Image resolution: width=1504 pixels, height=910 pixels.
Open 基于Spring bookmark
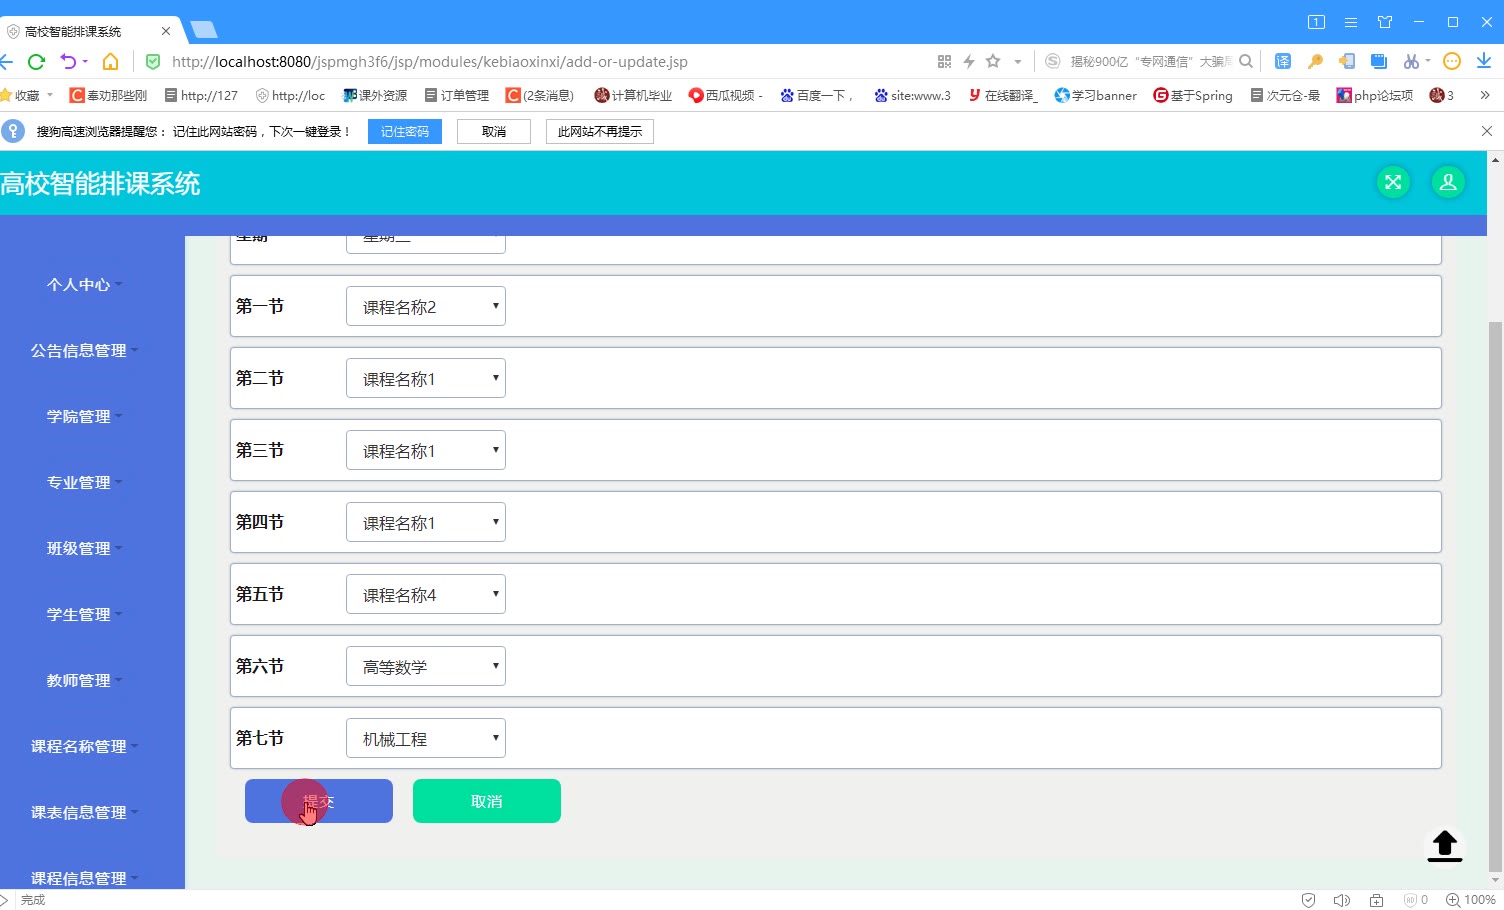(1193, 95)
